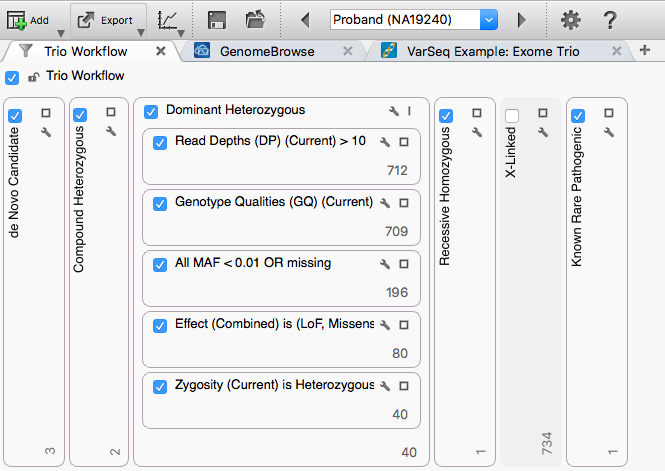Go to next sample arrow

(x=522, y=20)
